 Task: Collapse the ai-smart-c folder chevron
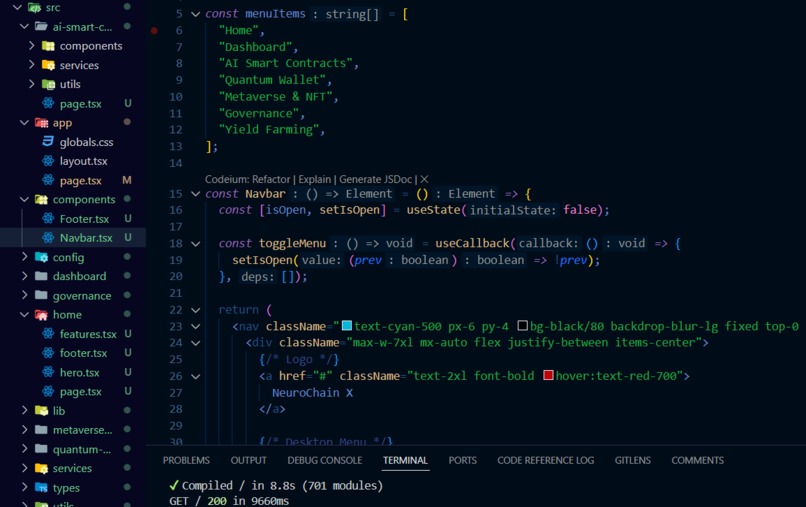point(24,26)
